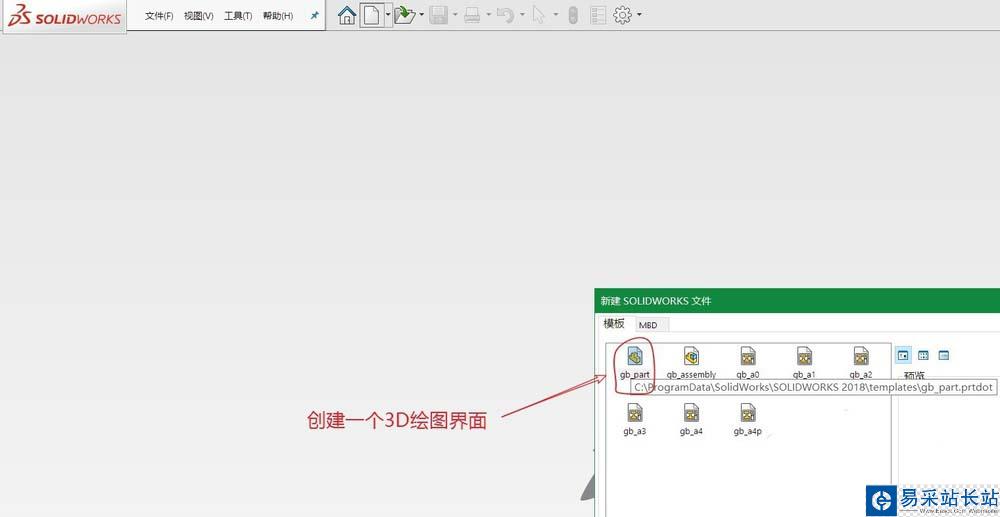
Task: Click the SOLIDWORKS logo
Action: tap(64, 16)
